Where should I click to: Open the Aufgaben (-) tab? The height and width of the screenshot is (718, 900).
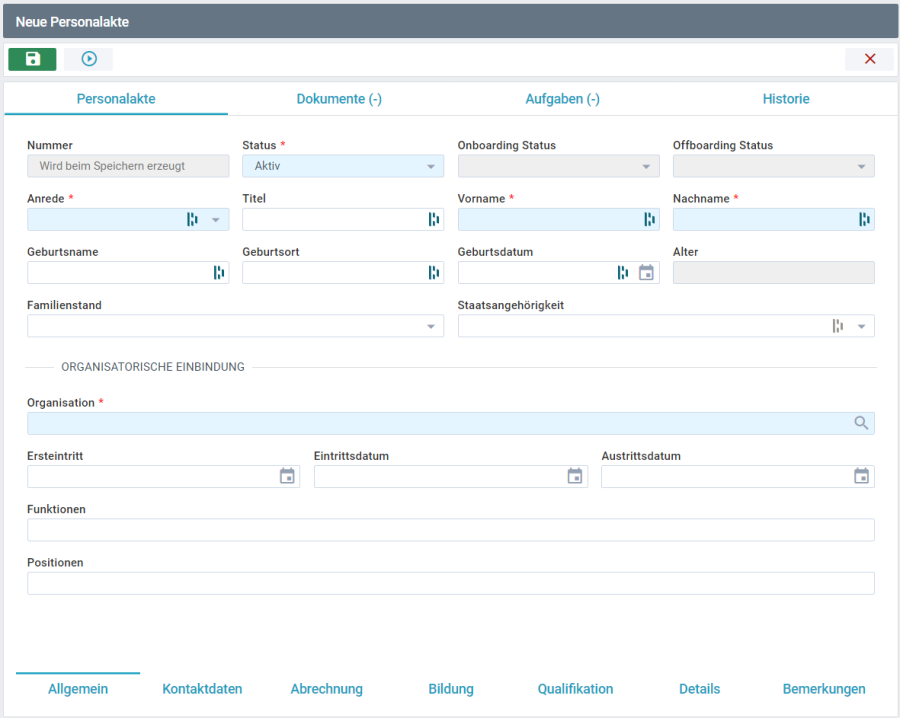(562, 99)
